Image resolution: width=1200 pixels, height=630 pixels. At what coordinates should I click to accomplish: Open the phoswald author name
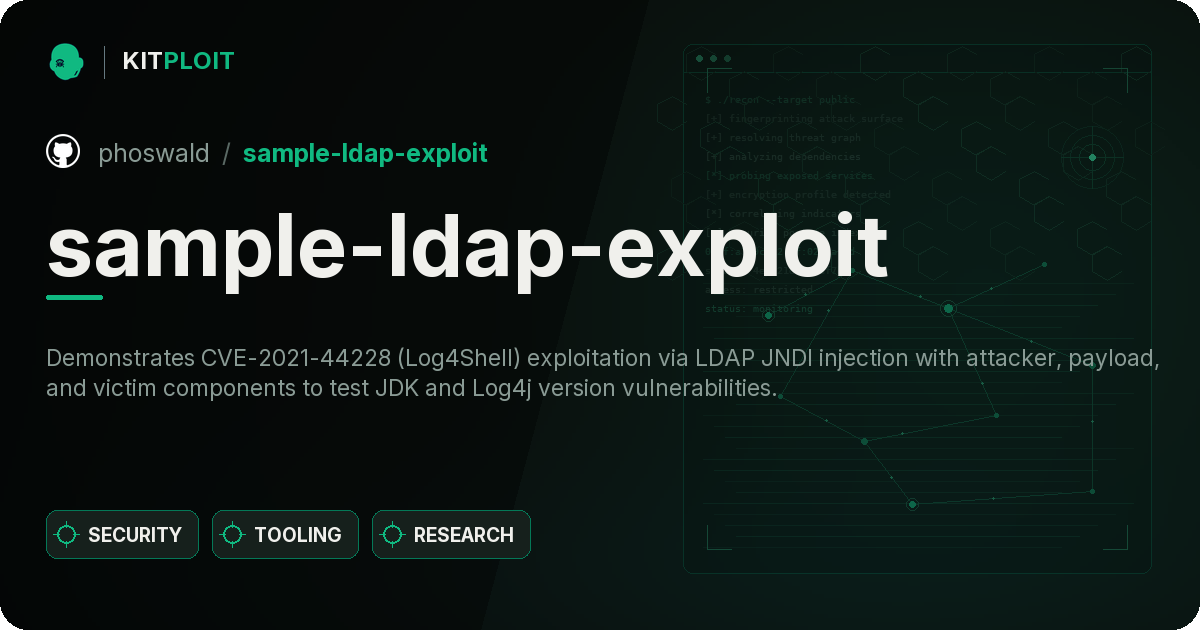(x=154, y=153)
